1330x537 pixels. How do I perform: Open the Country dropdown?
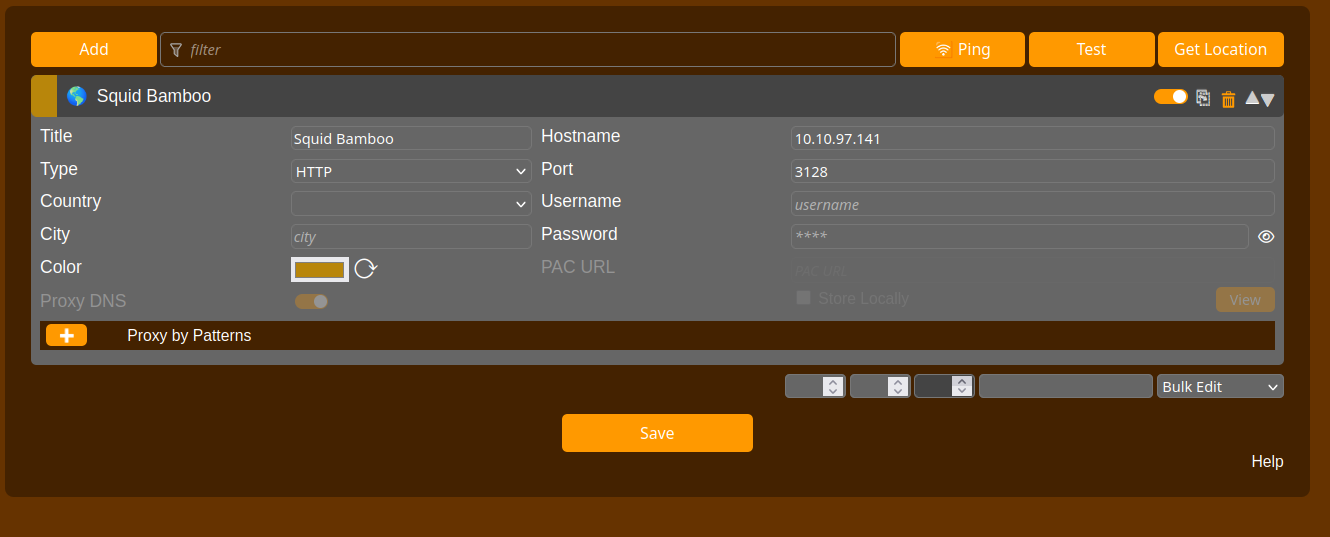coord(411,204)
